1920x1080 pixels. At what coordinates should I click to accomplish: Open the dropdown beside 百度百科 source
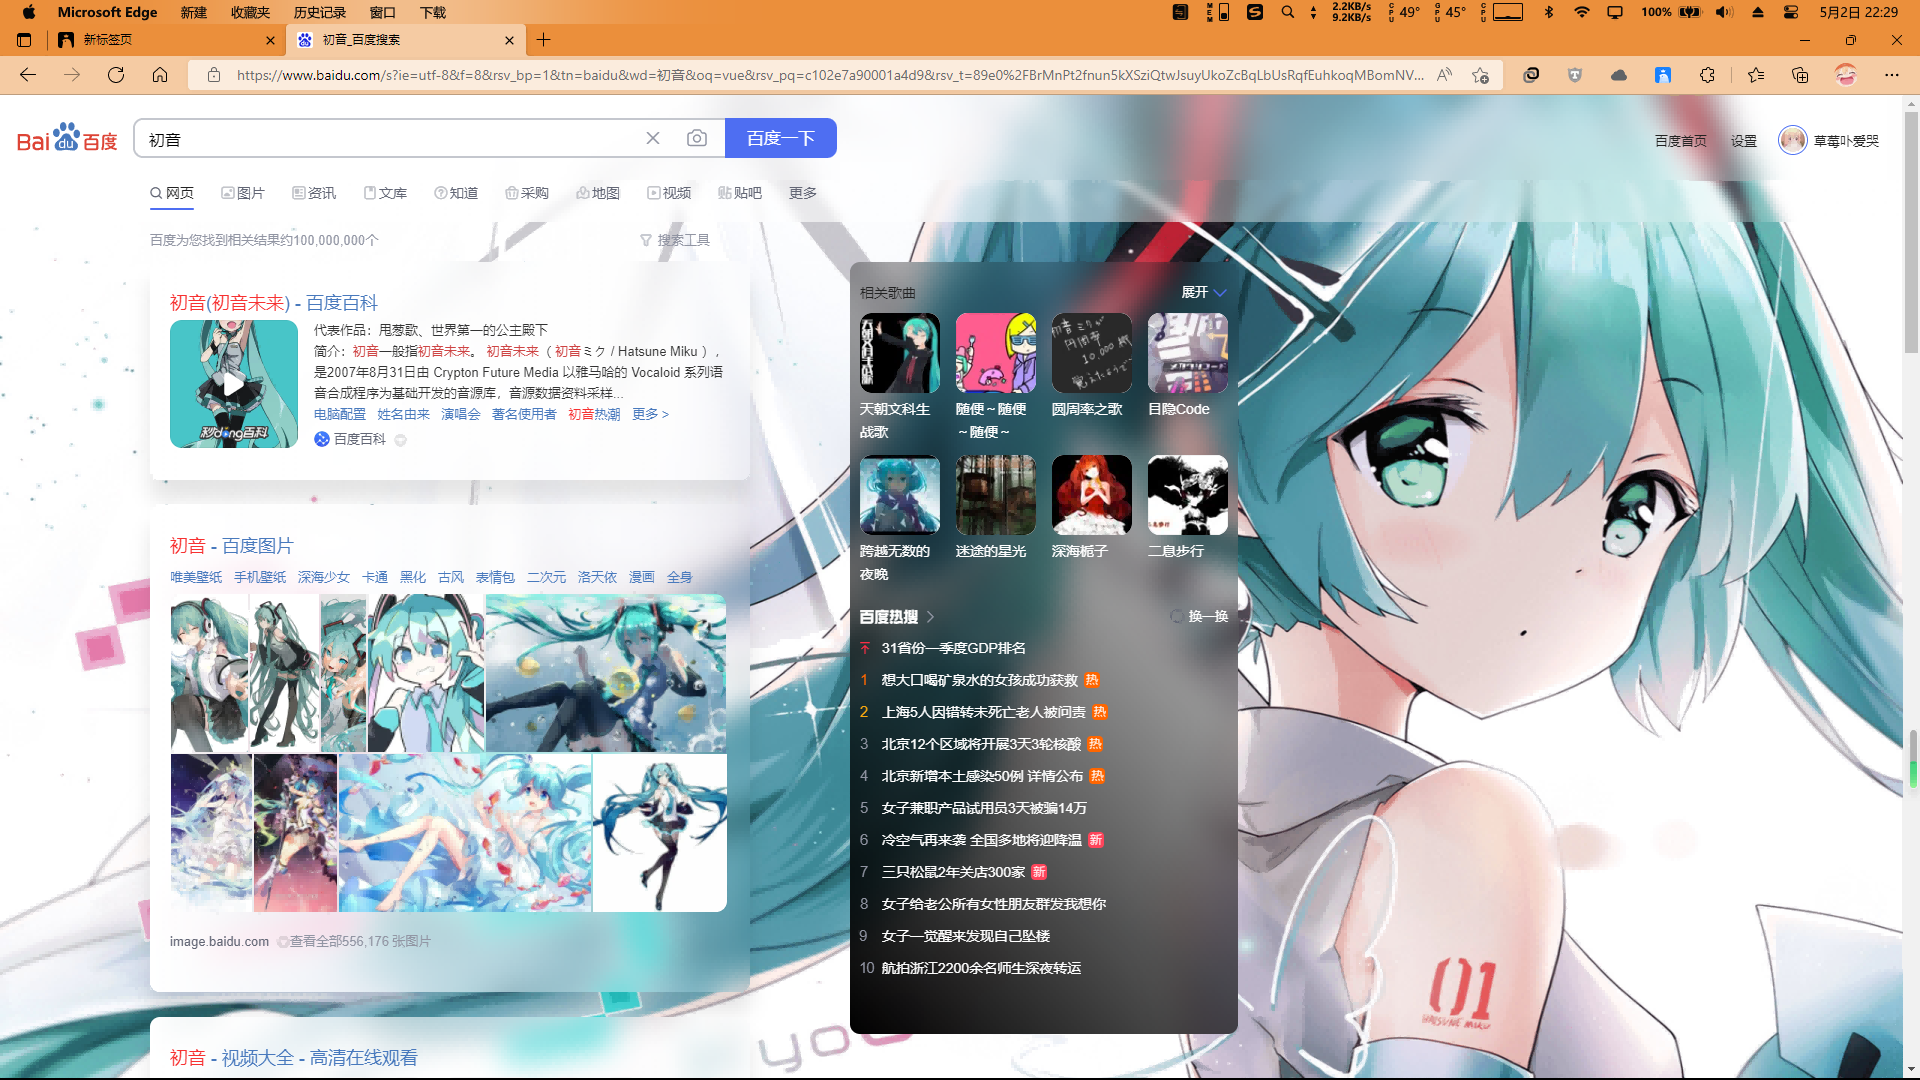click(x=401, y=440)
